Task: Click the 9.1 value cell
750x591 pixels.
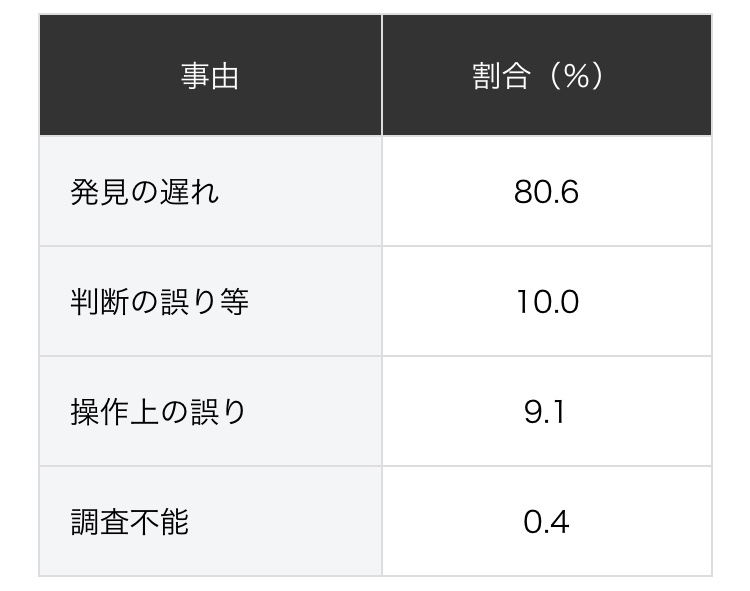Action: pos(547,411)
